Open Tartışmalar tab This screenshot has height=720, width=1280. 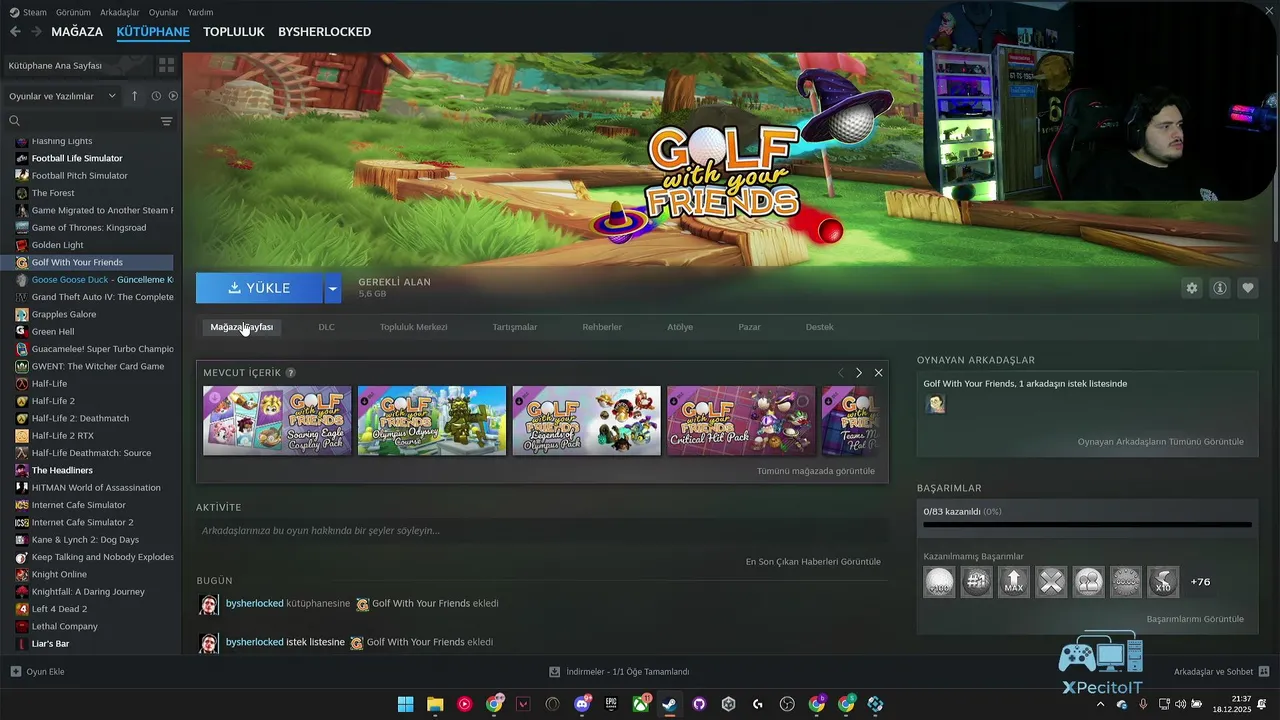(x=515, y=327)
